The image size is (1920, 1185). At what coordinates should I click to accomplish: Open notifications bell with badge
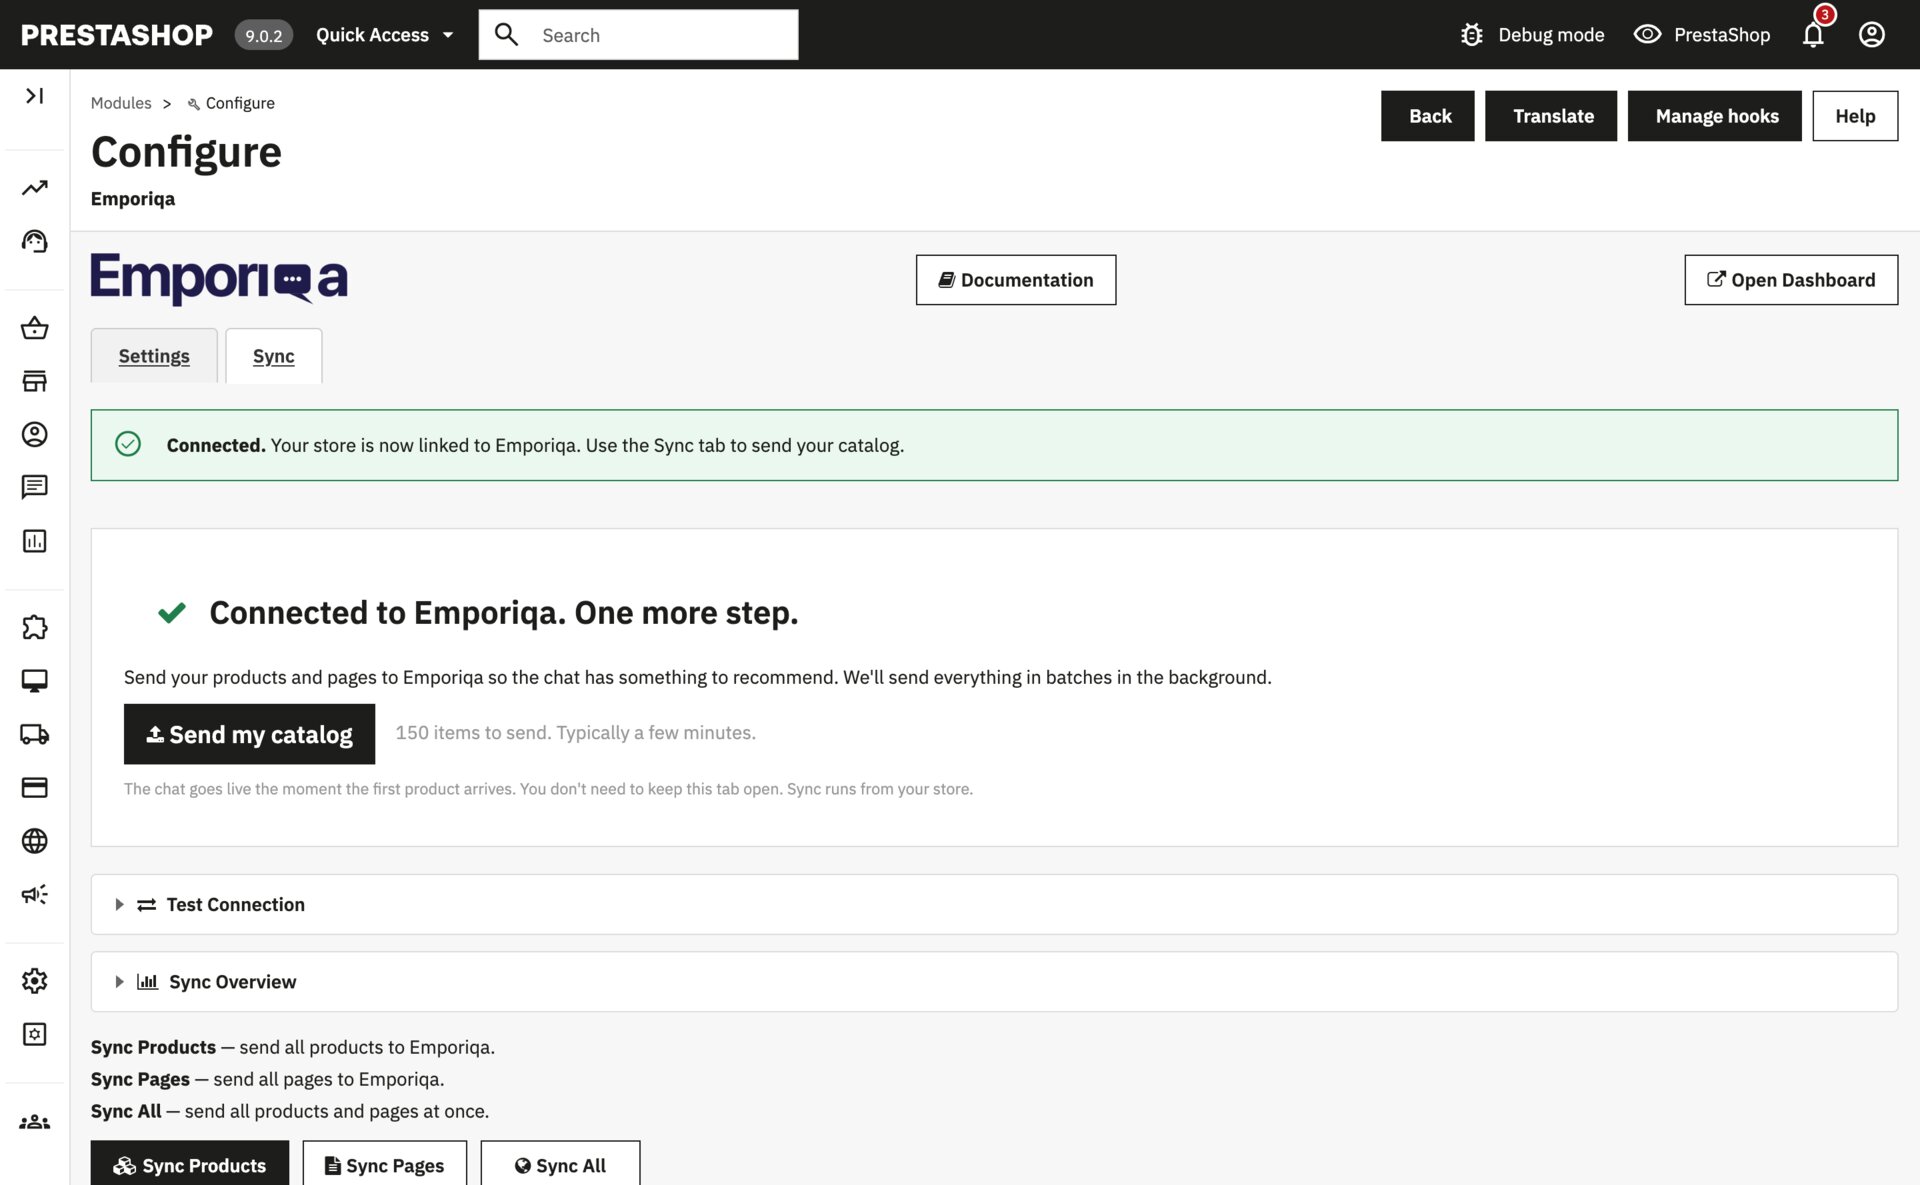pyautogui.click(x=1814, y=34)
